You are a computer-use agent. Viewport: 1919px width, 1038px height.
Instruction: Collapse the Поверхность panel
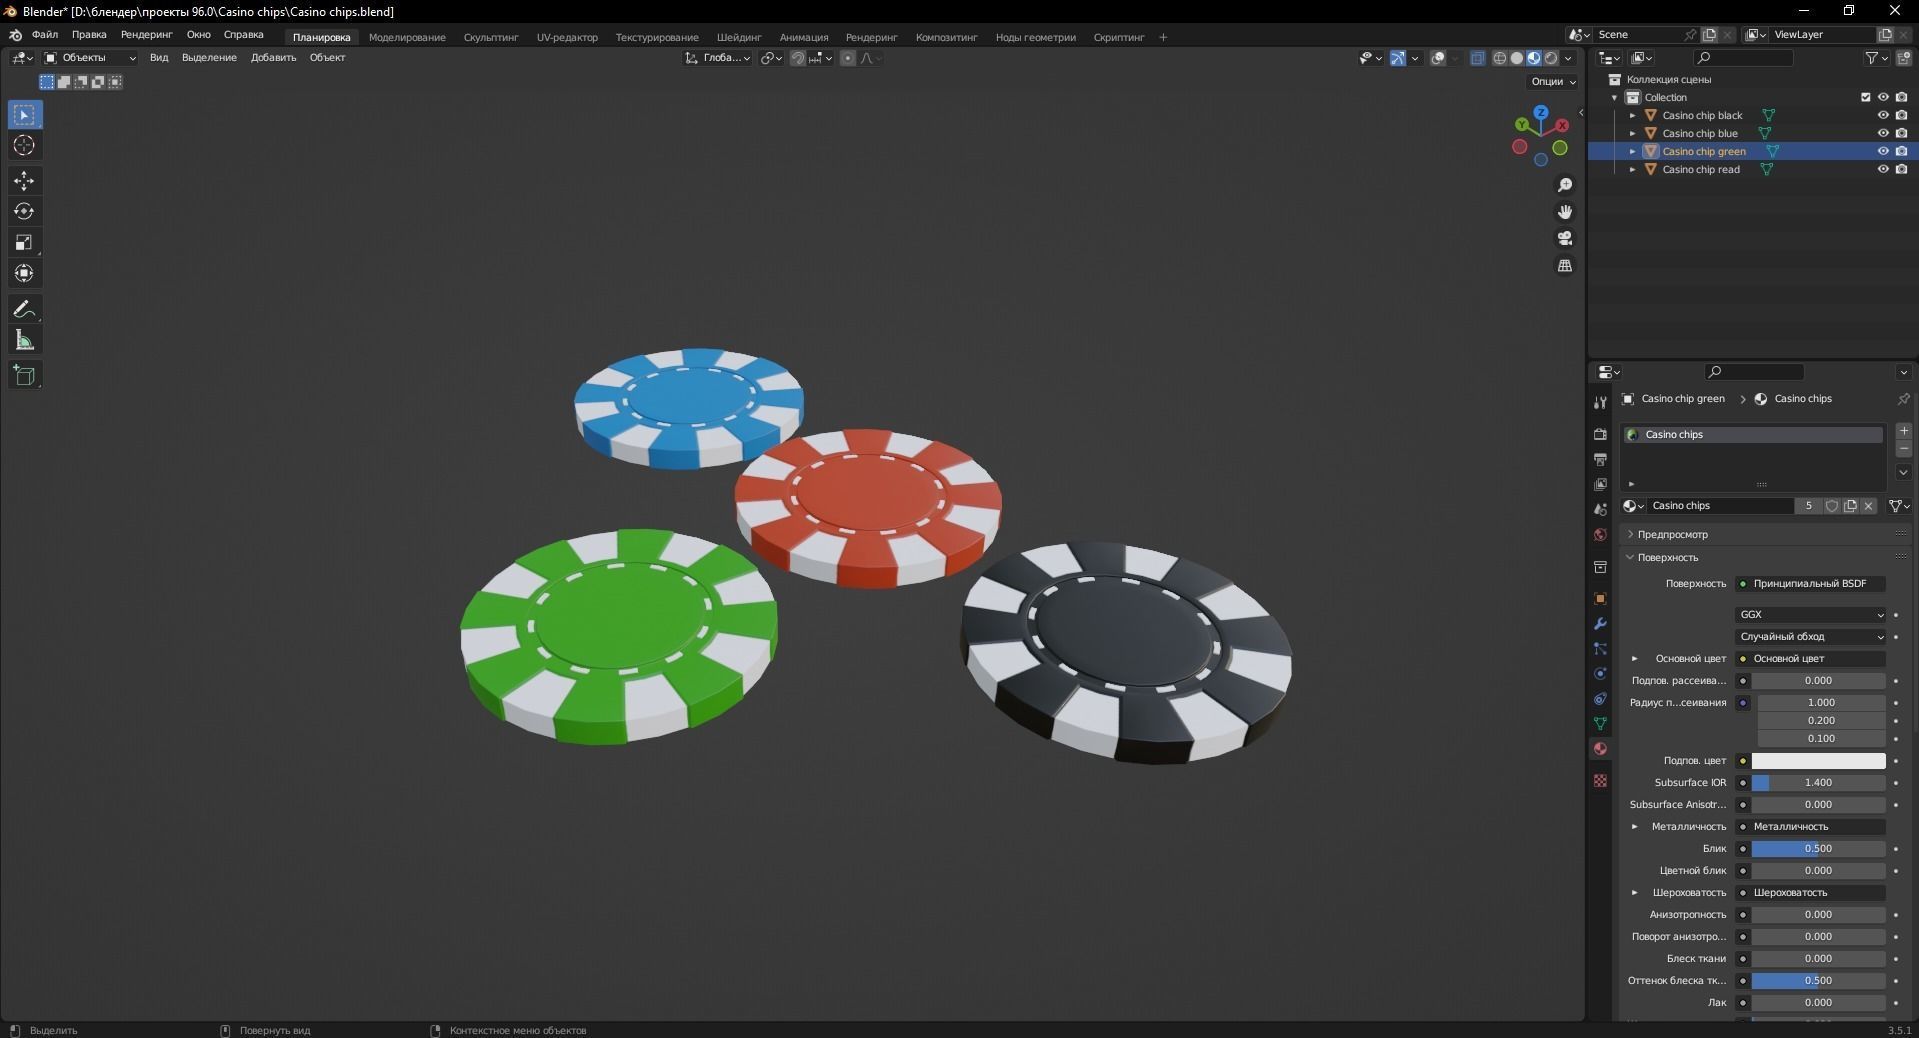pyautogui.click(x=1667, y=557)
